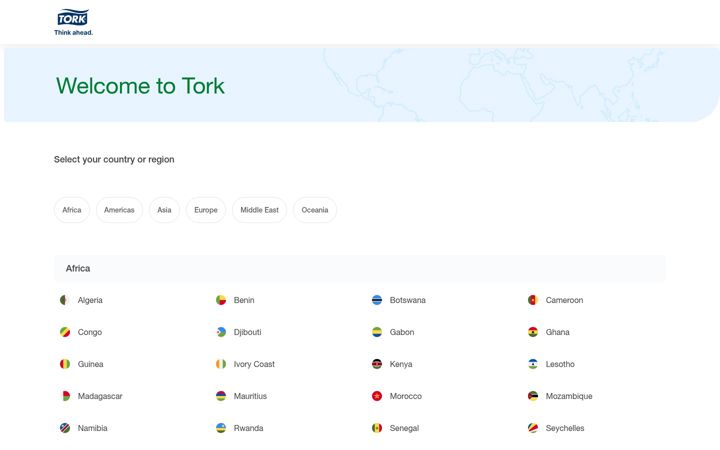Click the Benin flag icon
Image resolution: width=720 pixels, height=450 pixels.
coord(221,300)
